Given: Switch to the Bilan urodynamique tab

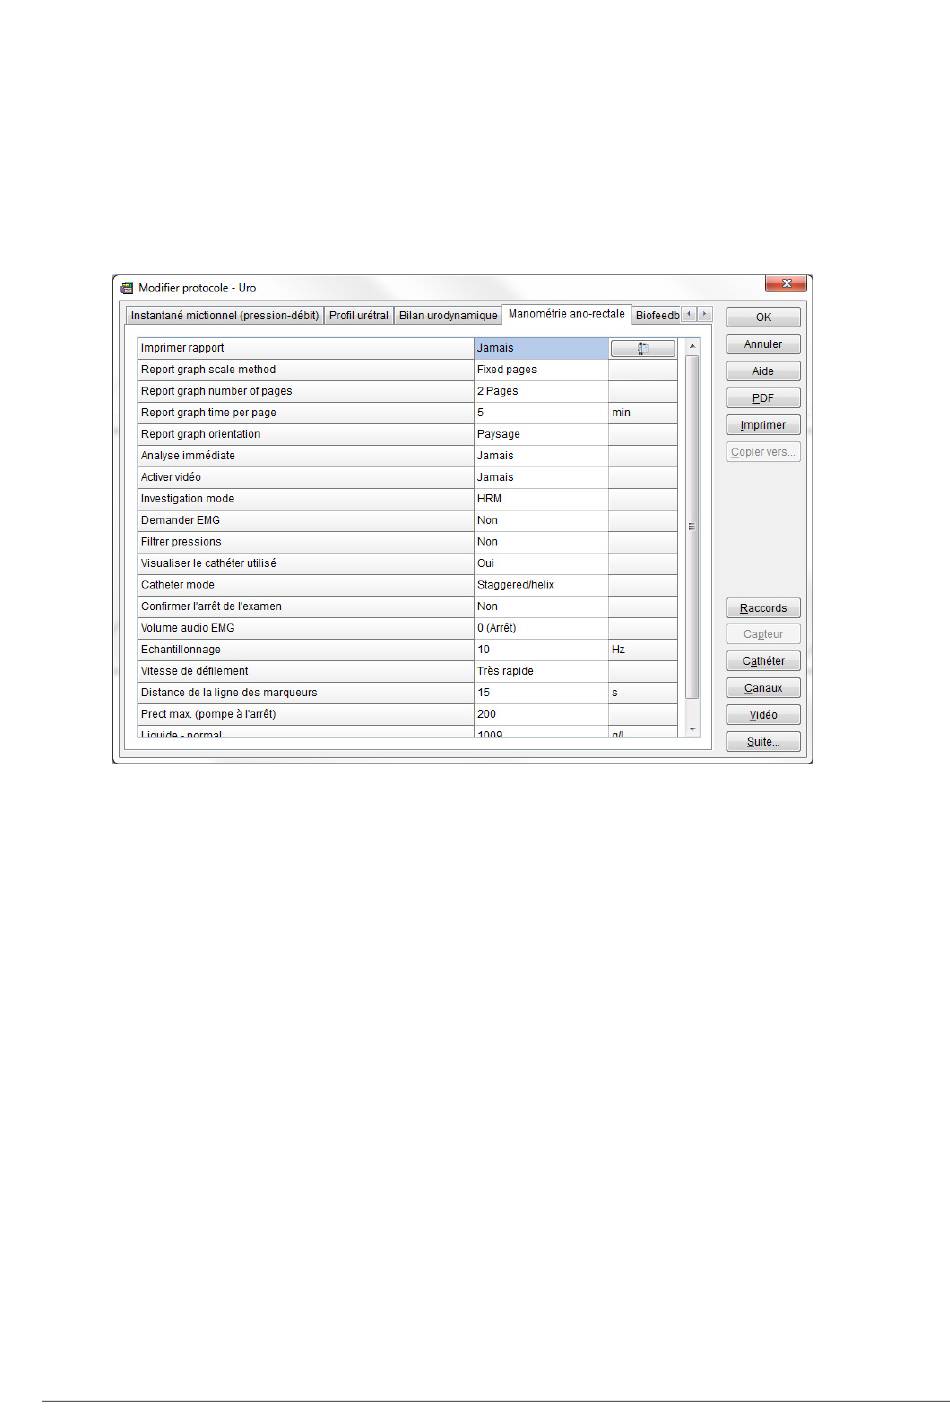Looking at the screenshot, I should (448, 315).
